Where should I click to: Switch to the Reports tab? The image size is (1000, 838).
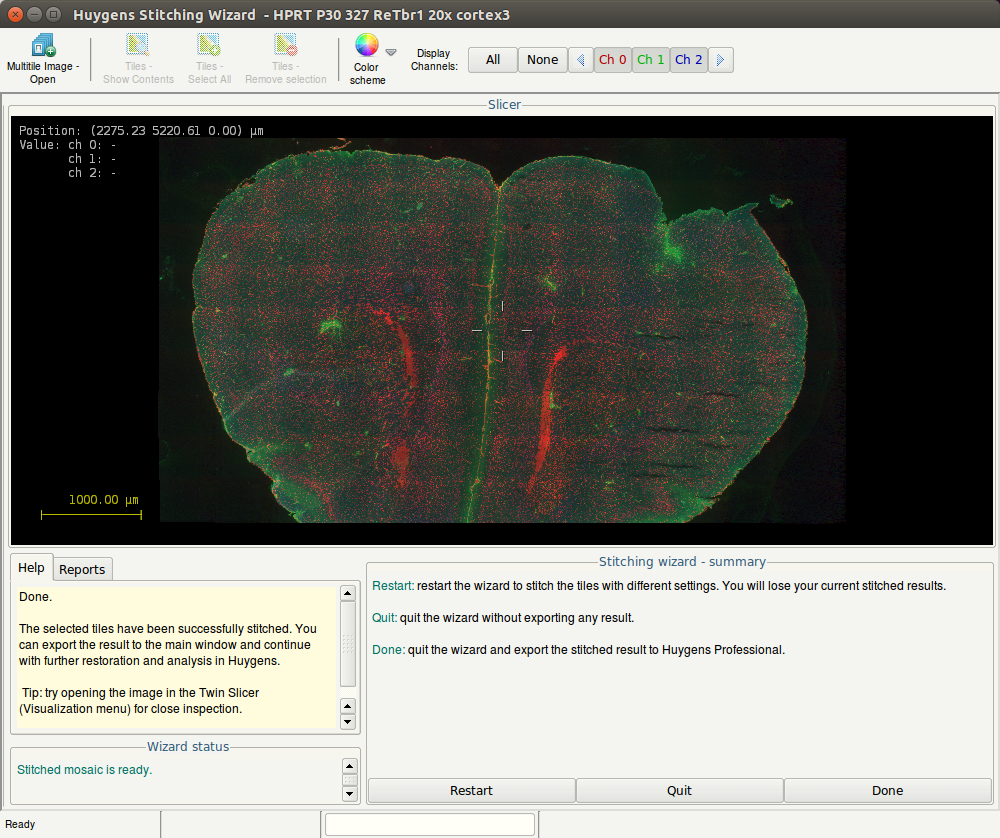(x=82, y=569)
